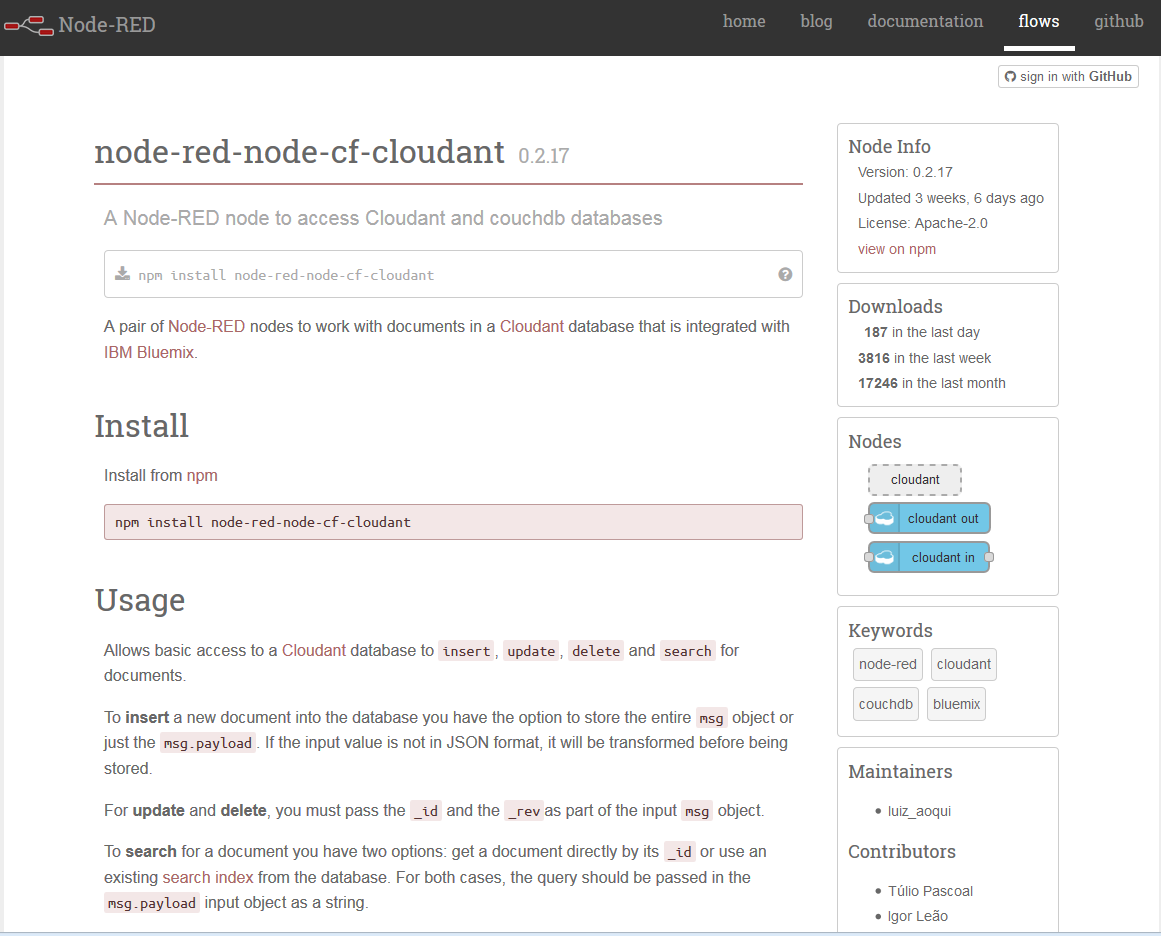Click the Node Info panel heading
1161x936 pixels.
click(x=889, y=147)
